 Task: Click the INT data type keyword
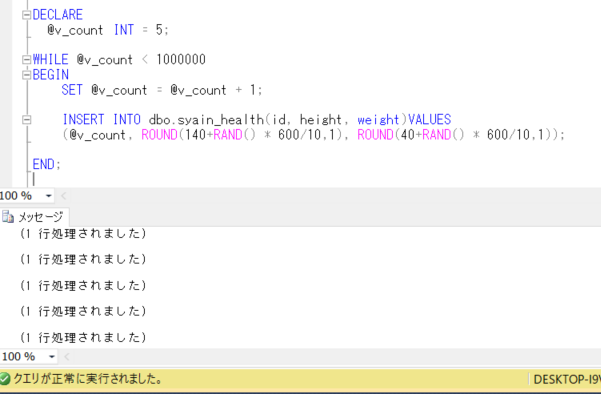point(124,30)
